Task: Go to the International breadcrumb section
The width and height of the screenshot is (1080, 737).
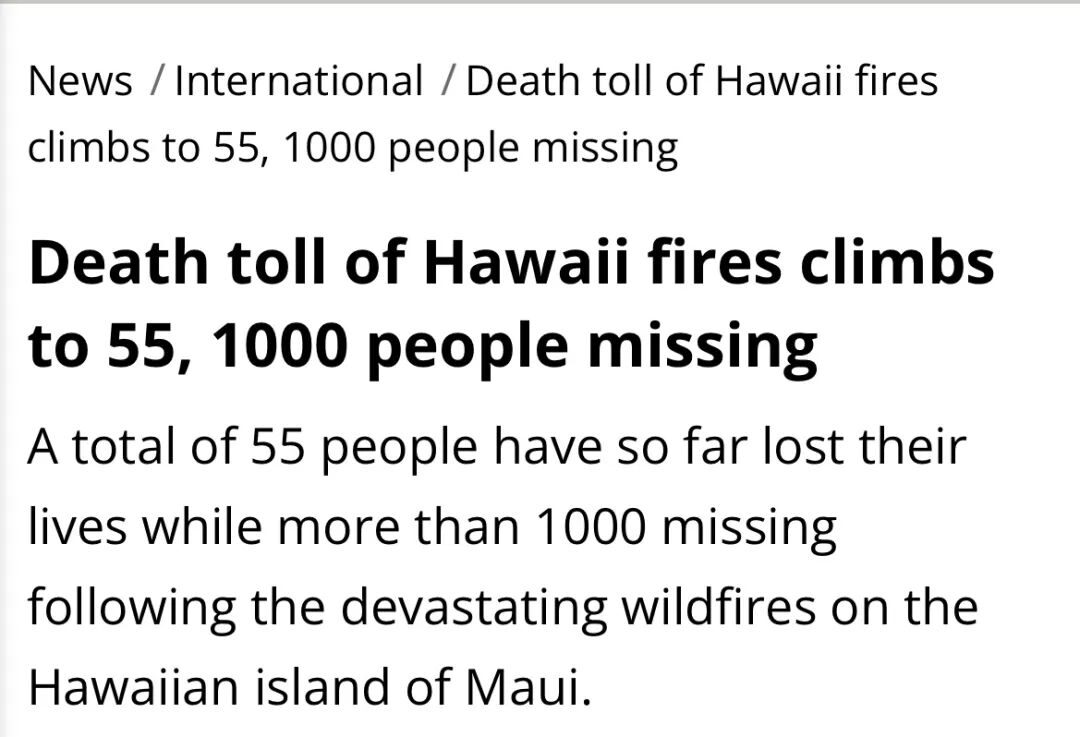Action: 299,81
